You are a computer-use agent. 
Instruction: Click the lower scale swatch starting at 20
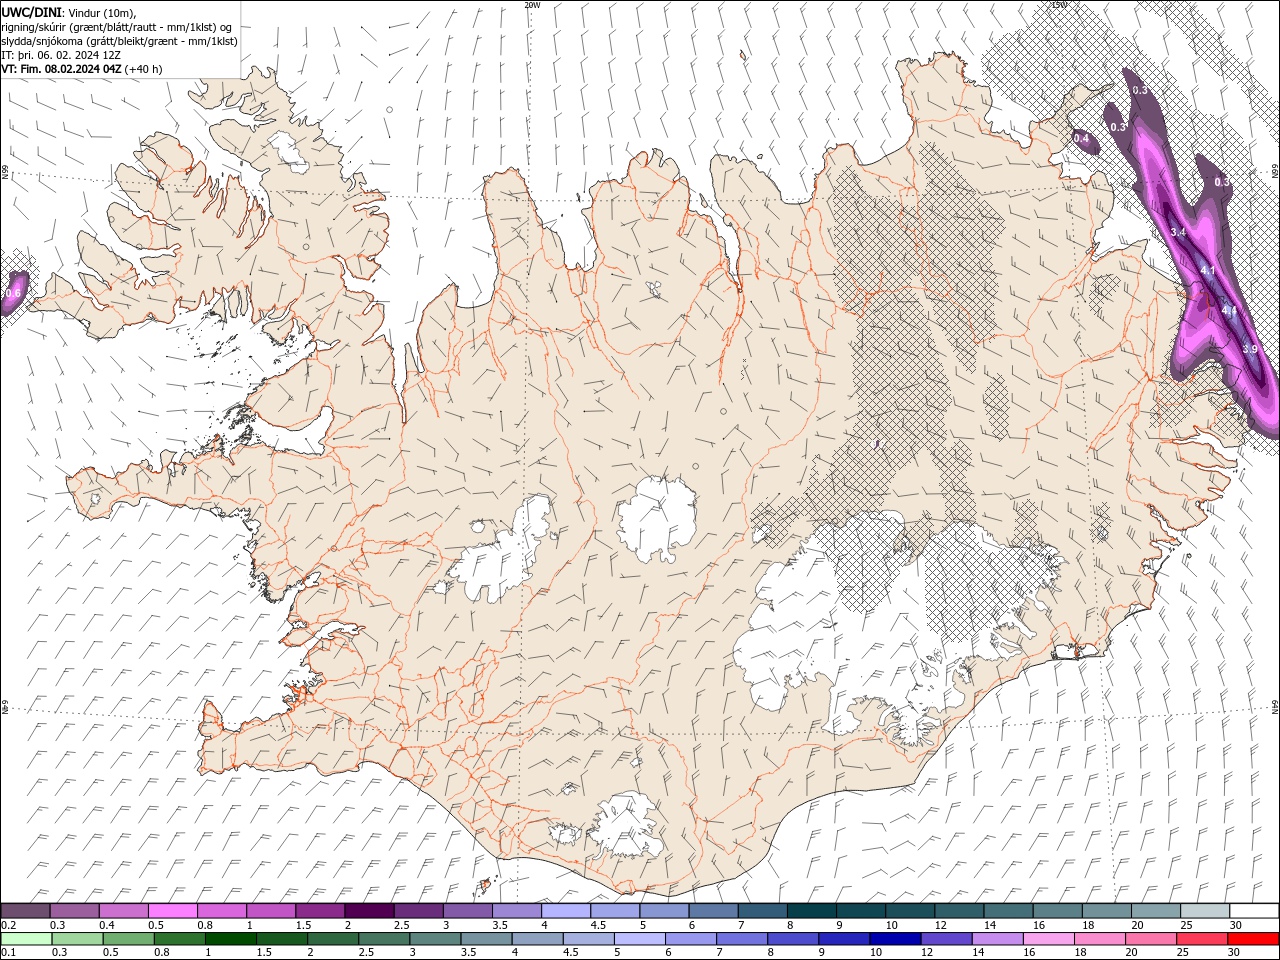[x=1150, y=939]
